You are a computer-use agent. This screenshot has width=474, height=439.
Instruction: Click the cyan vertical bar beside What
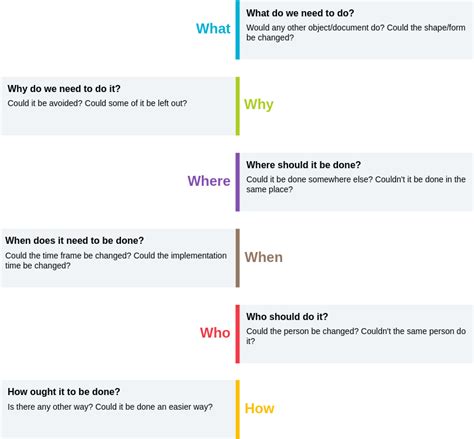point(238,30)
